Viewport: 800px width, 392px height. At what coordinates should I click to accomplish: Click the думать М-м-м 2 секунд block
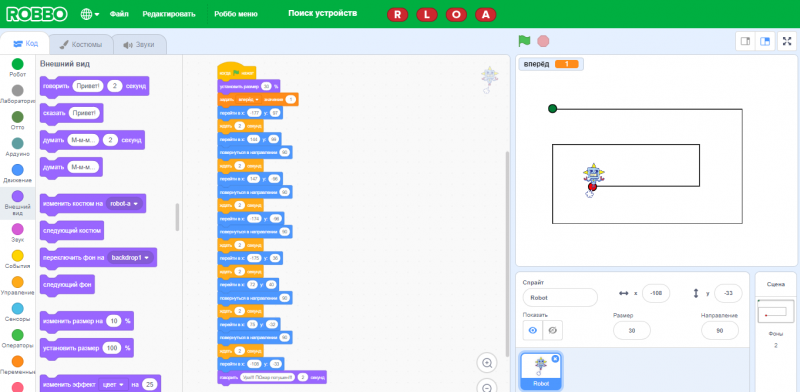[x=92, y=140]
